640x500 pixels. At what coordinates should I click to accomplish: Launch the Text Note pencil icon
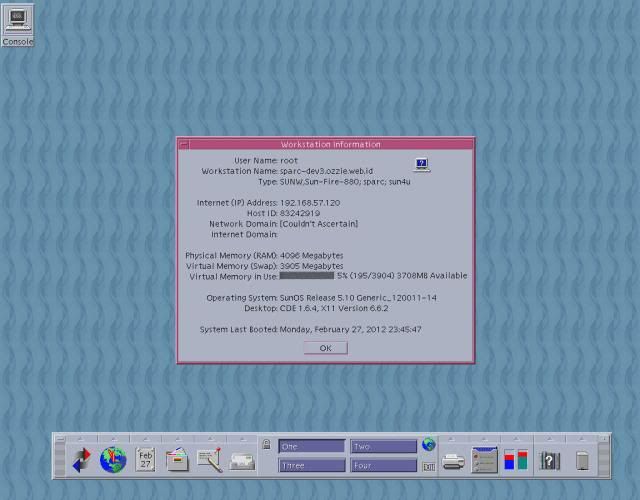click(210, 460)
